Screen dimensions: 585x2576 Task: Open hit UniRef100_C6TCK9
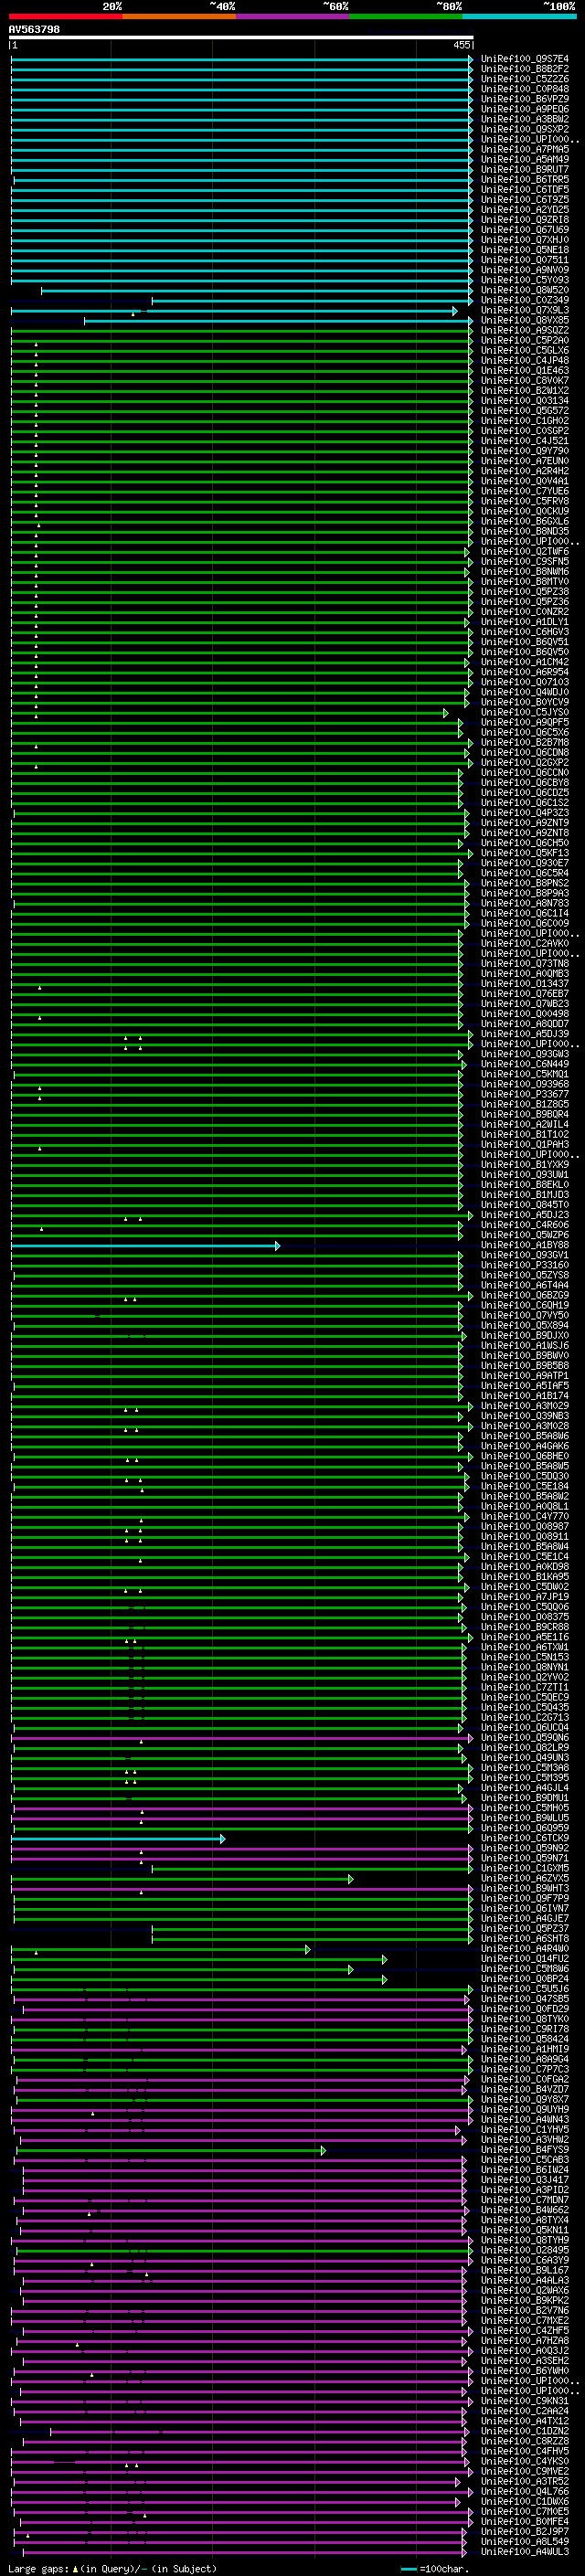pos(525,1839)
